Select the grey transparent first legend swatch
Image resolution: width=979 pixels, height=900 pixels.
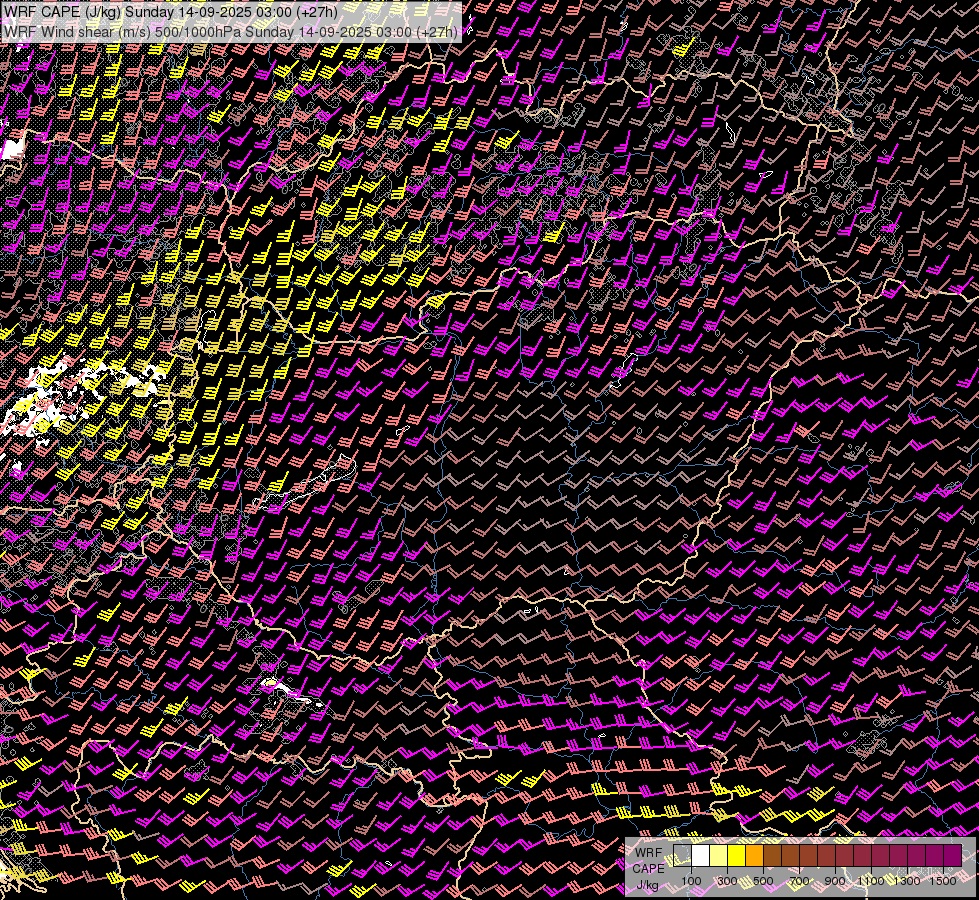682,855
